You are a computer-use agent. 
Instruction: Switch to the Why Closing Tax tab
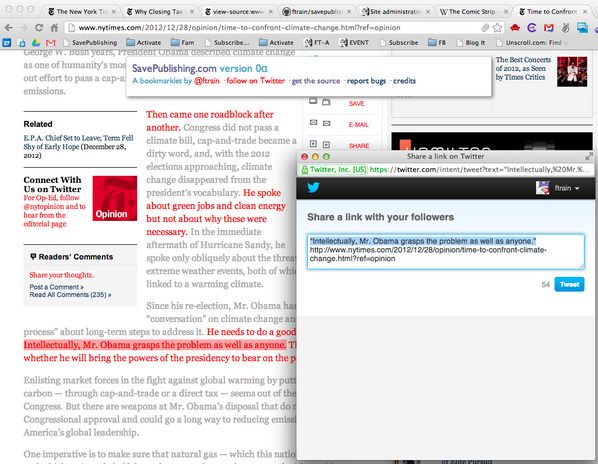[160, 12]
